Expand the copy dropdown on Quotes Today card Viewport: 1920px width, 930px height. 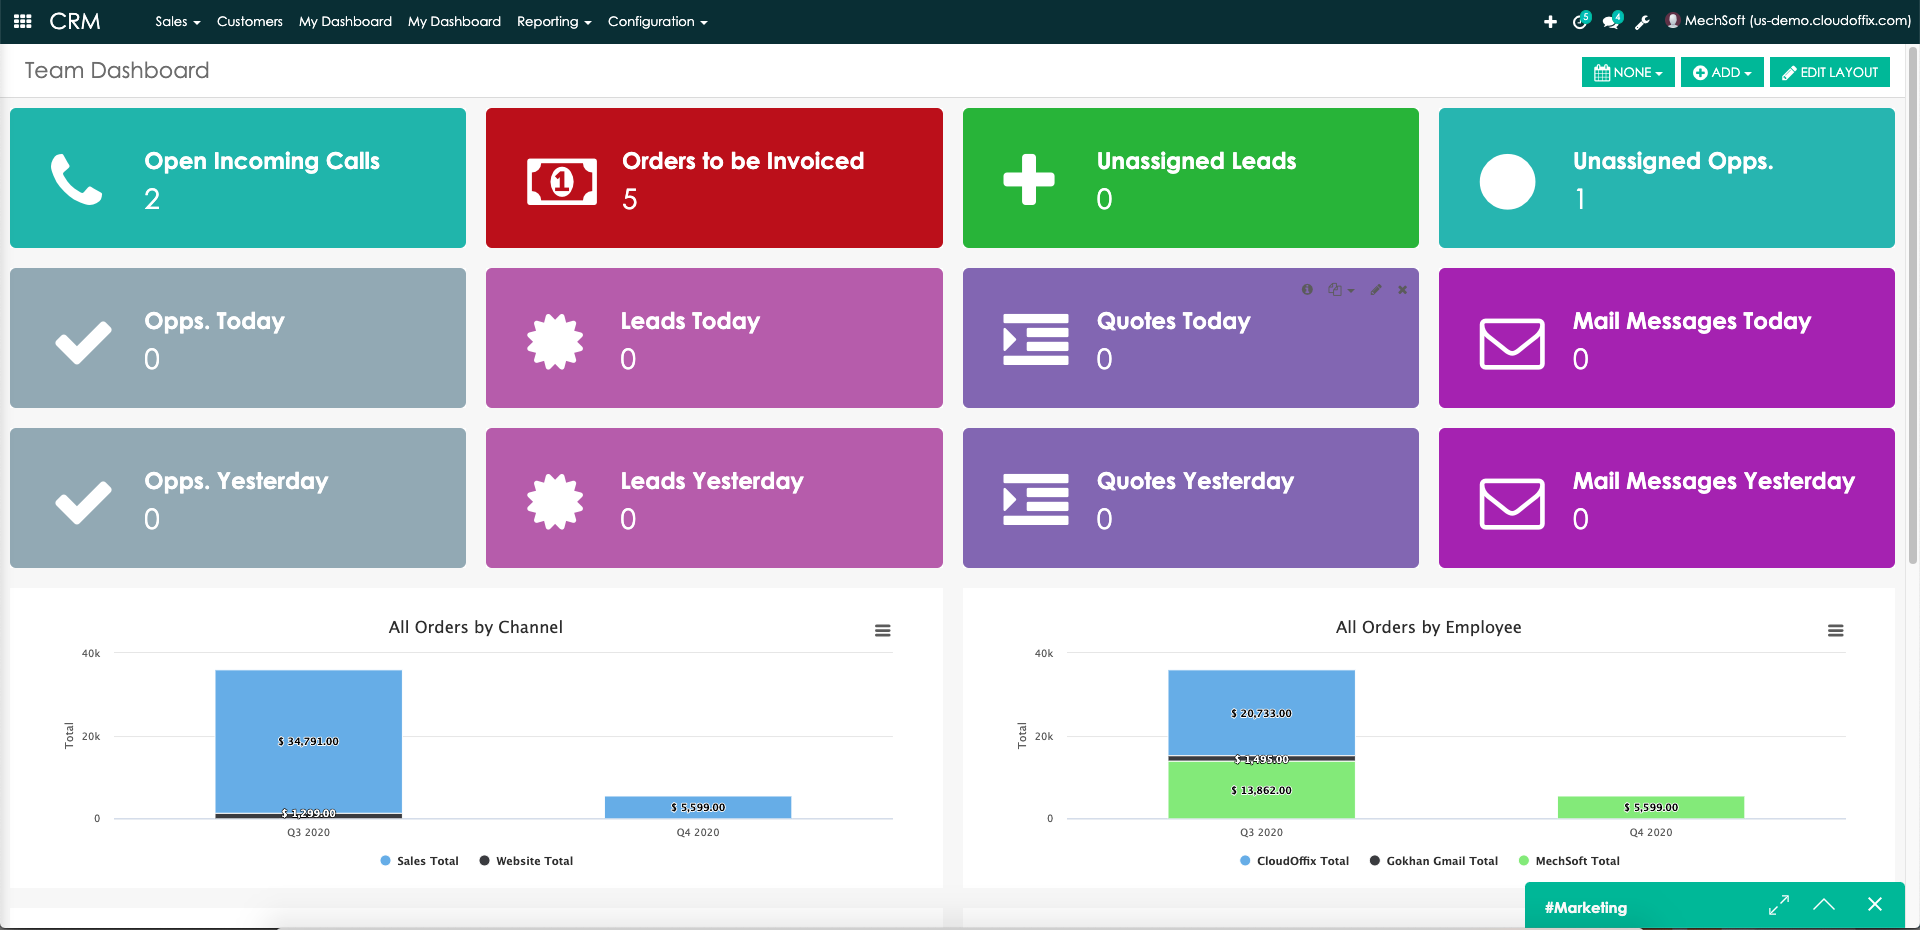[x=1341, y=289]
